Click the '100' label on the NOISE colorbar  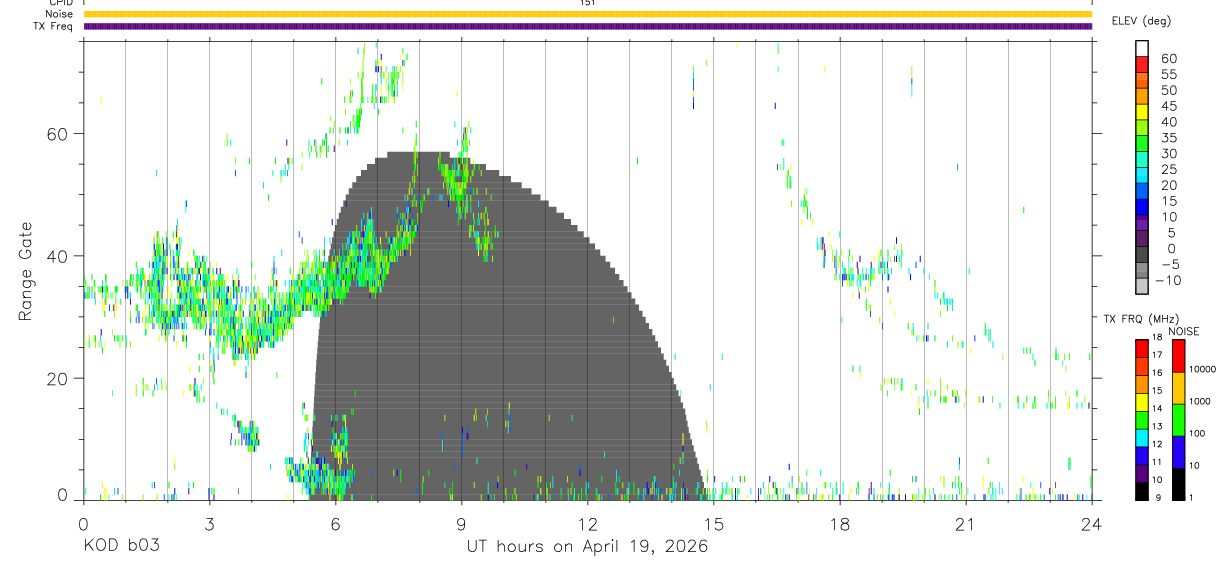1197,434
